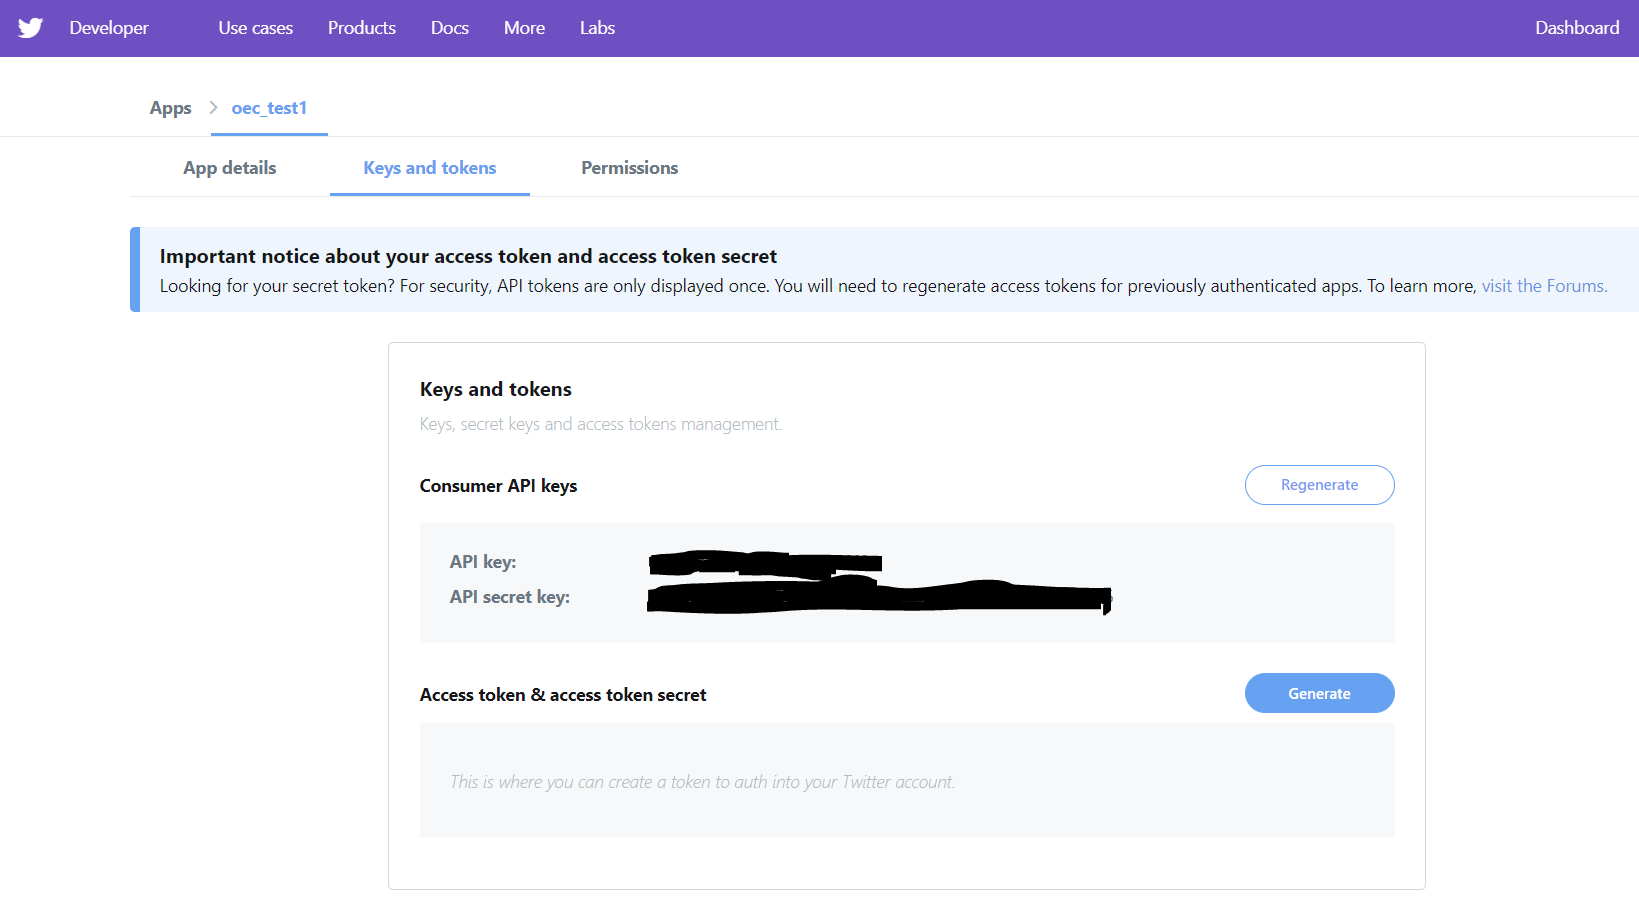Select the Keys and tokens tab
The width and height of the screenshot is (1639, 908).
[x=430, y=168]
